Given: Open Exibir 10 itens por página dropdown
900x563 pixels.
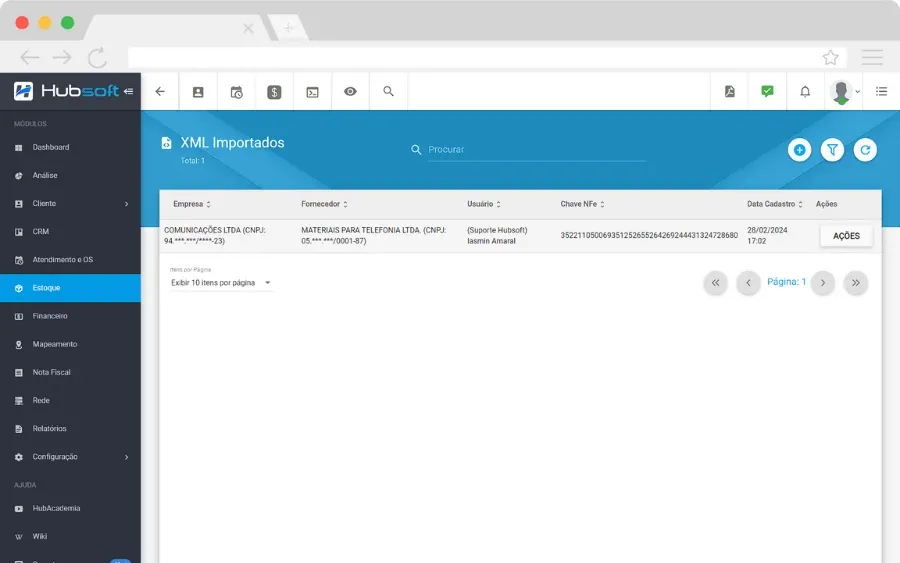Looking at the screenshot, I should [221, 282].
